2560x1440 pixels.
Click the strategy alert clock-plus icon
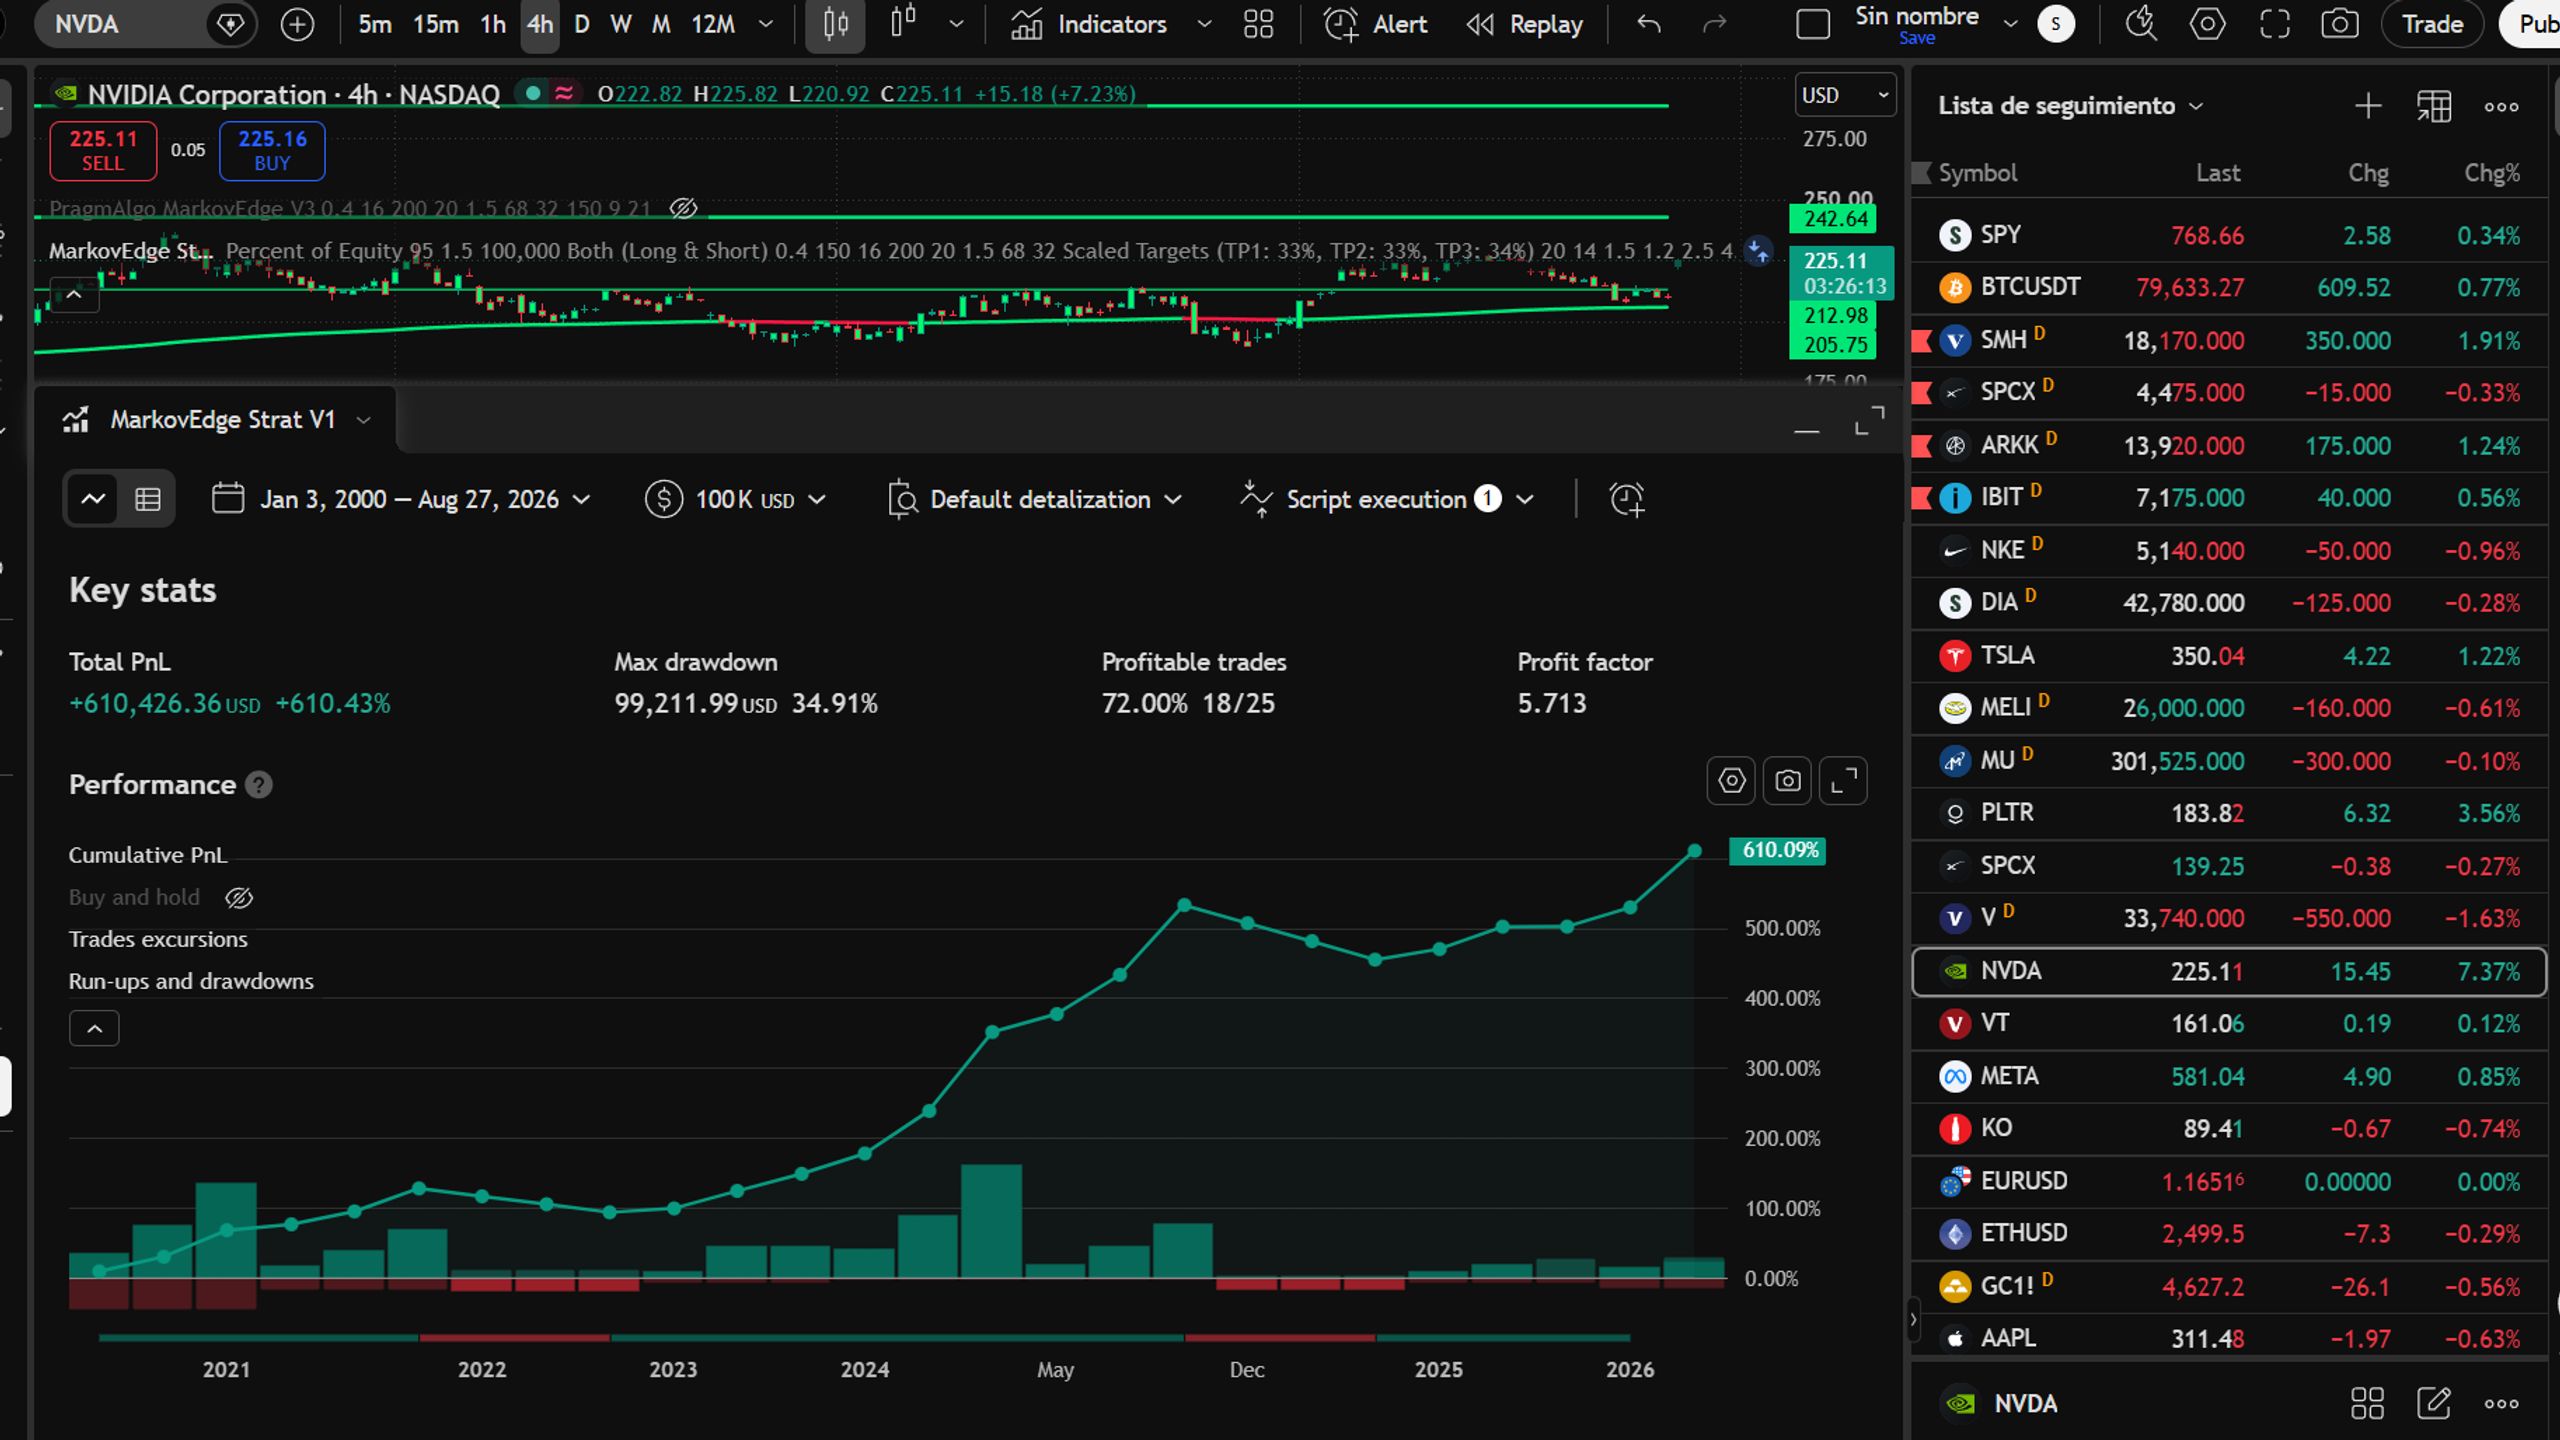coord(1626,499)
